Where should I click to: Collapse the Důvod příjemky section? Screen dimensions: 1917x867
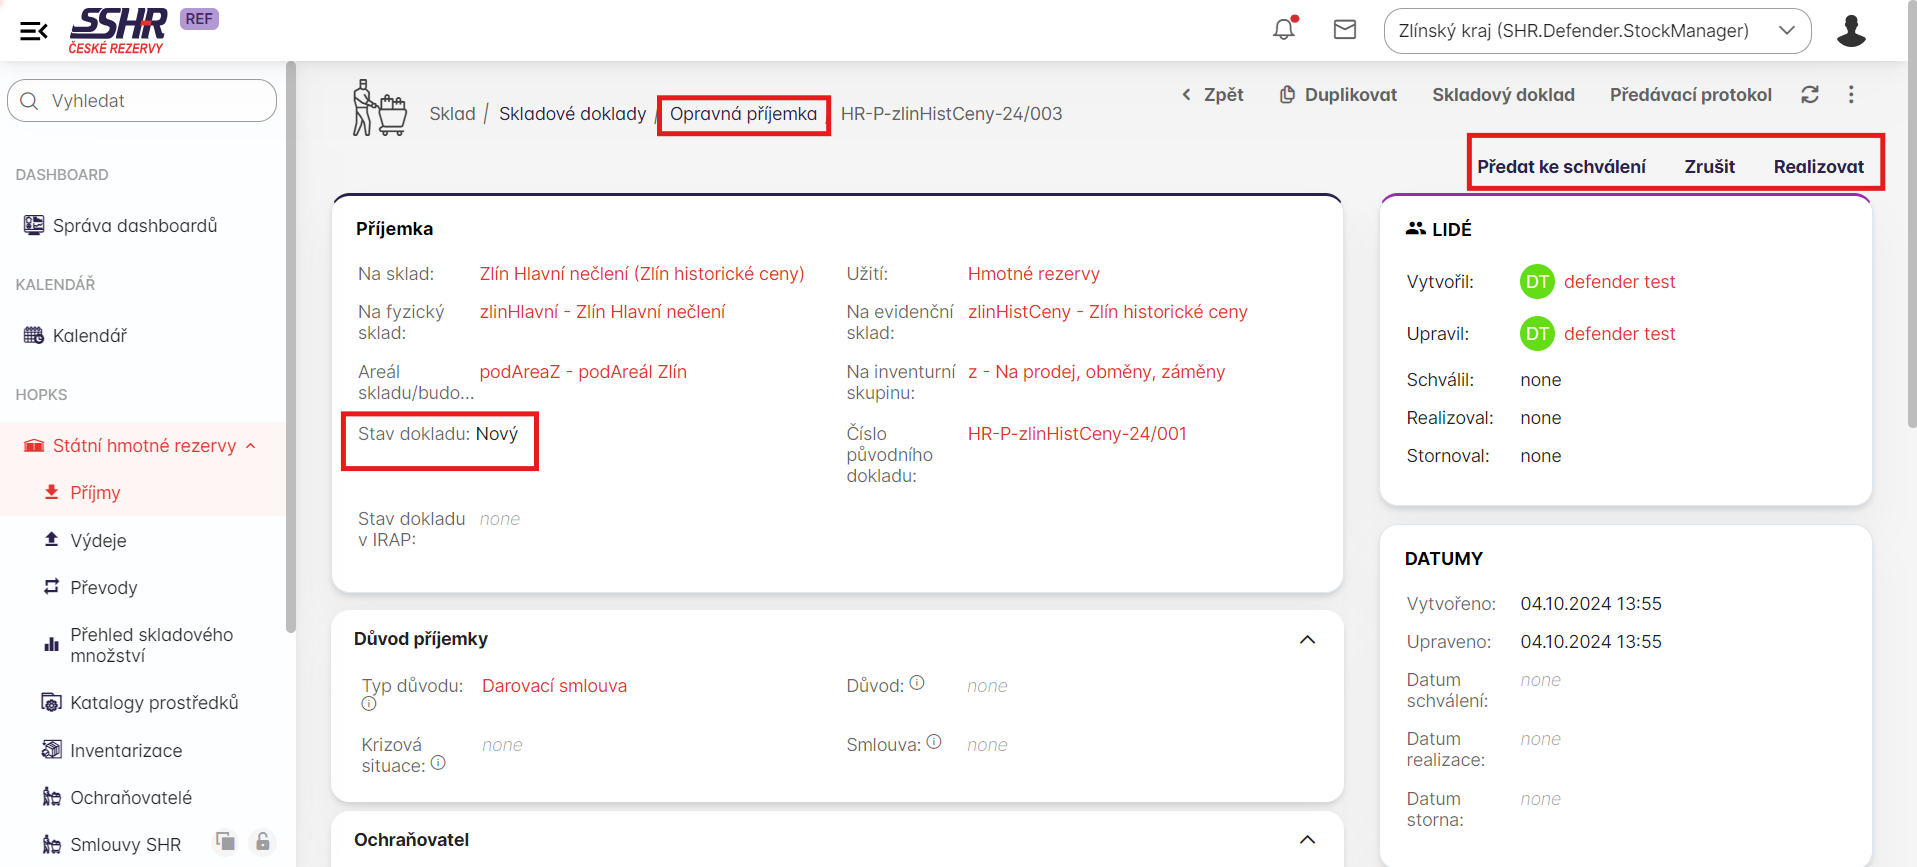point(1307,640)
